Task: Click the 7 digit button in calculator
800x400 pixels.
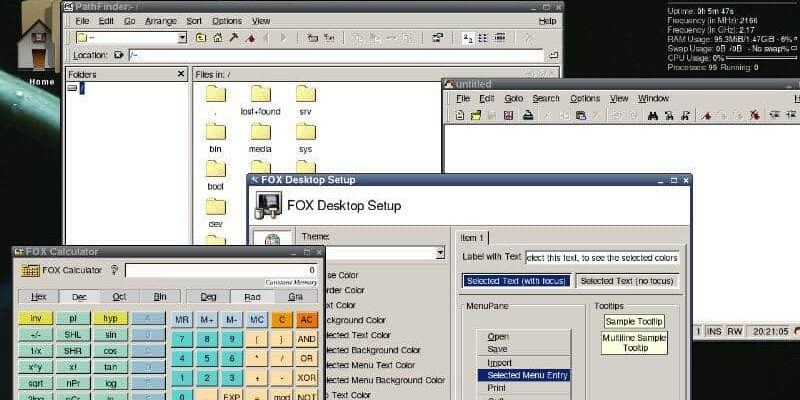Action: click(182, 339)
